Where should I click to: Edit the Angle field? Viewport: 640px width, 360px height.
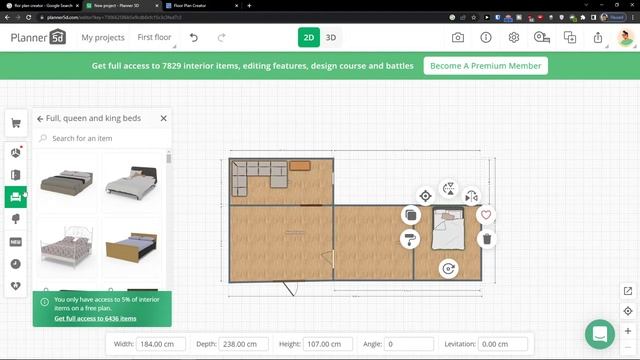tap(409, 344)
